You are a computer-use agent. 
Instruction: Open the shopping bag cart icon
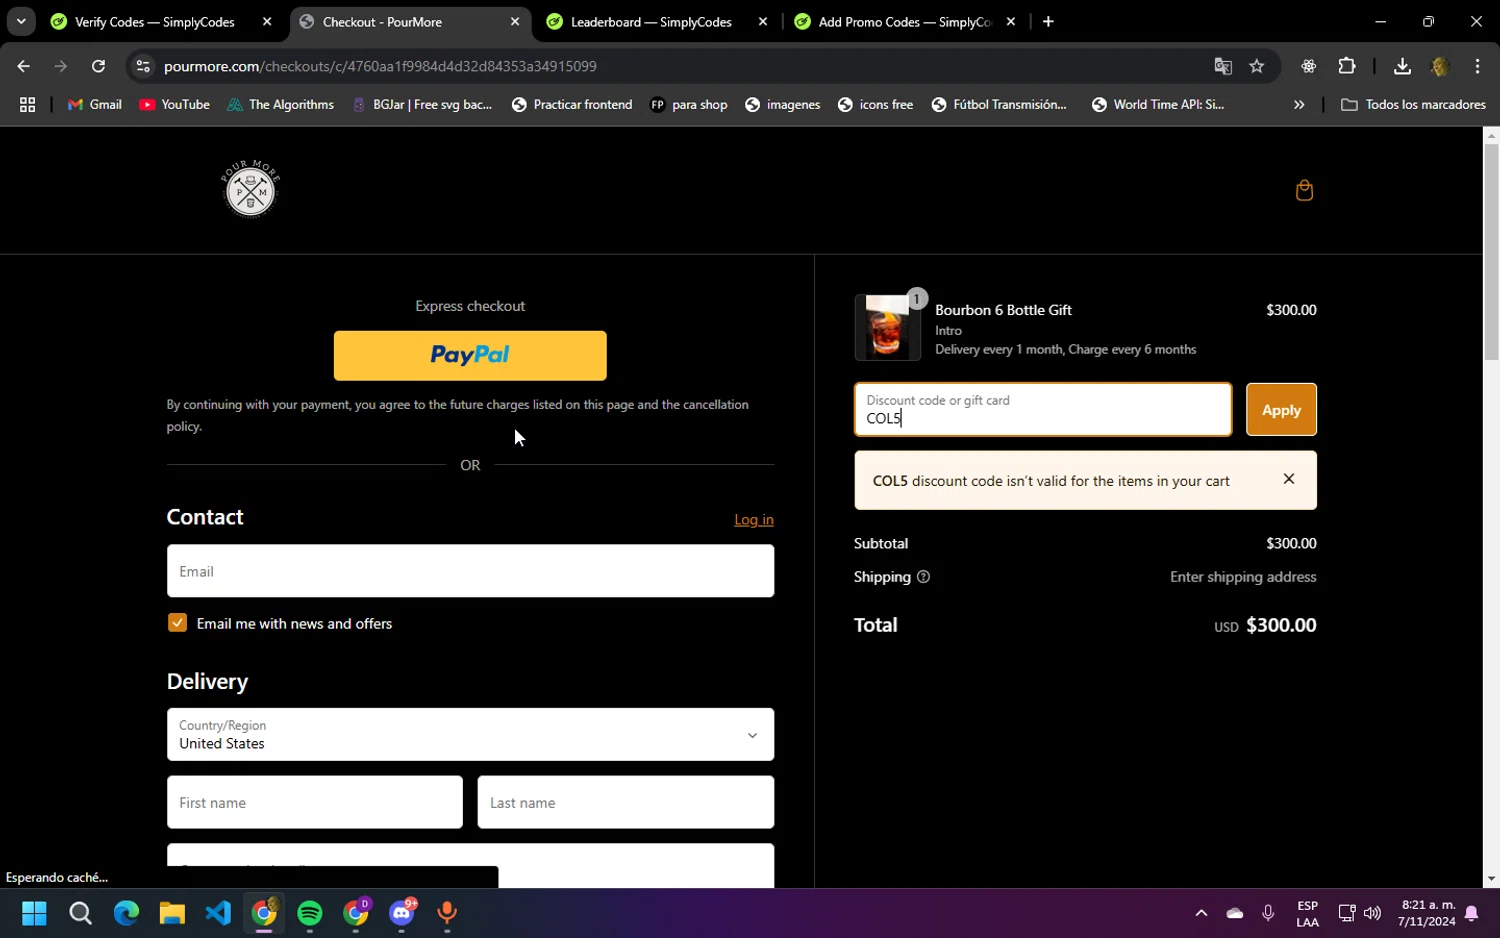(x=1304, y=190)
